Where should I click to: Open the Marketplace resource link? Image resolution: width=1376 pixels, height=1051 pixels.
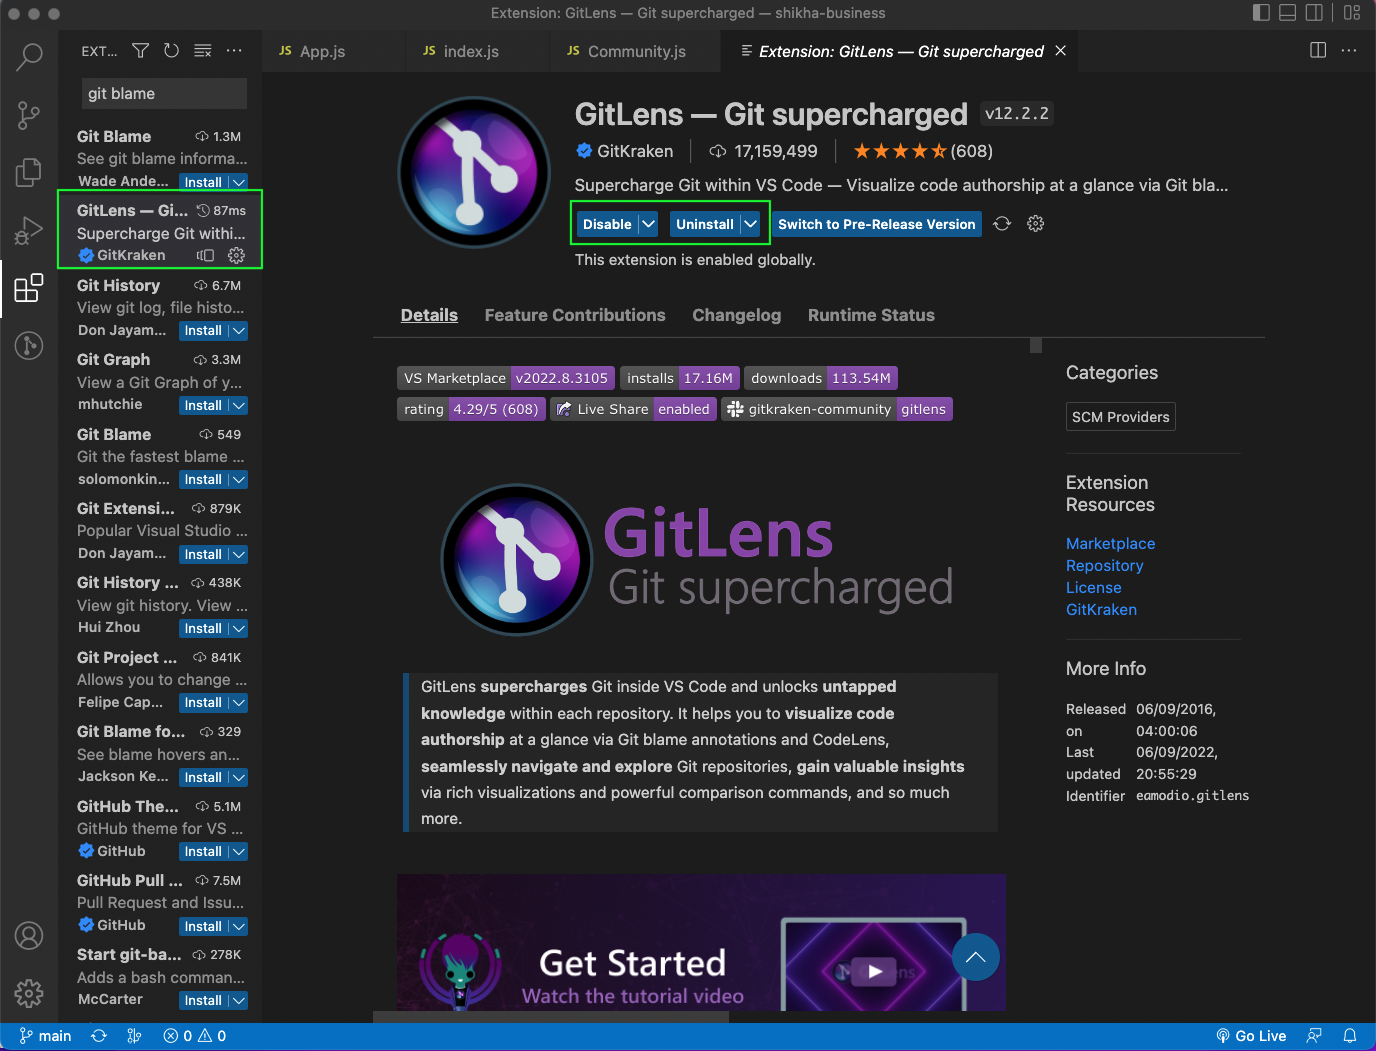click(1110, 544)
